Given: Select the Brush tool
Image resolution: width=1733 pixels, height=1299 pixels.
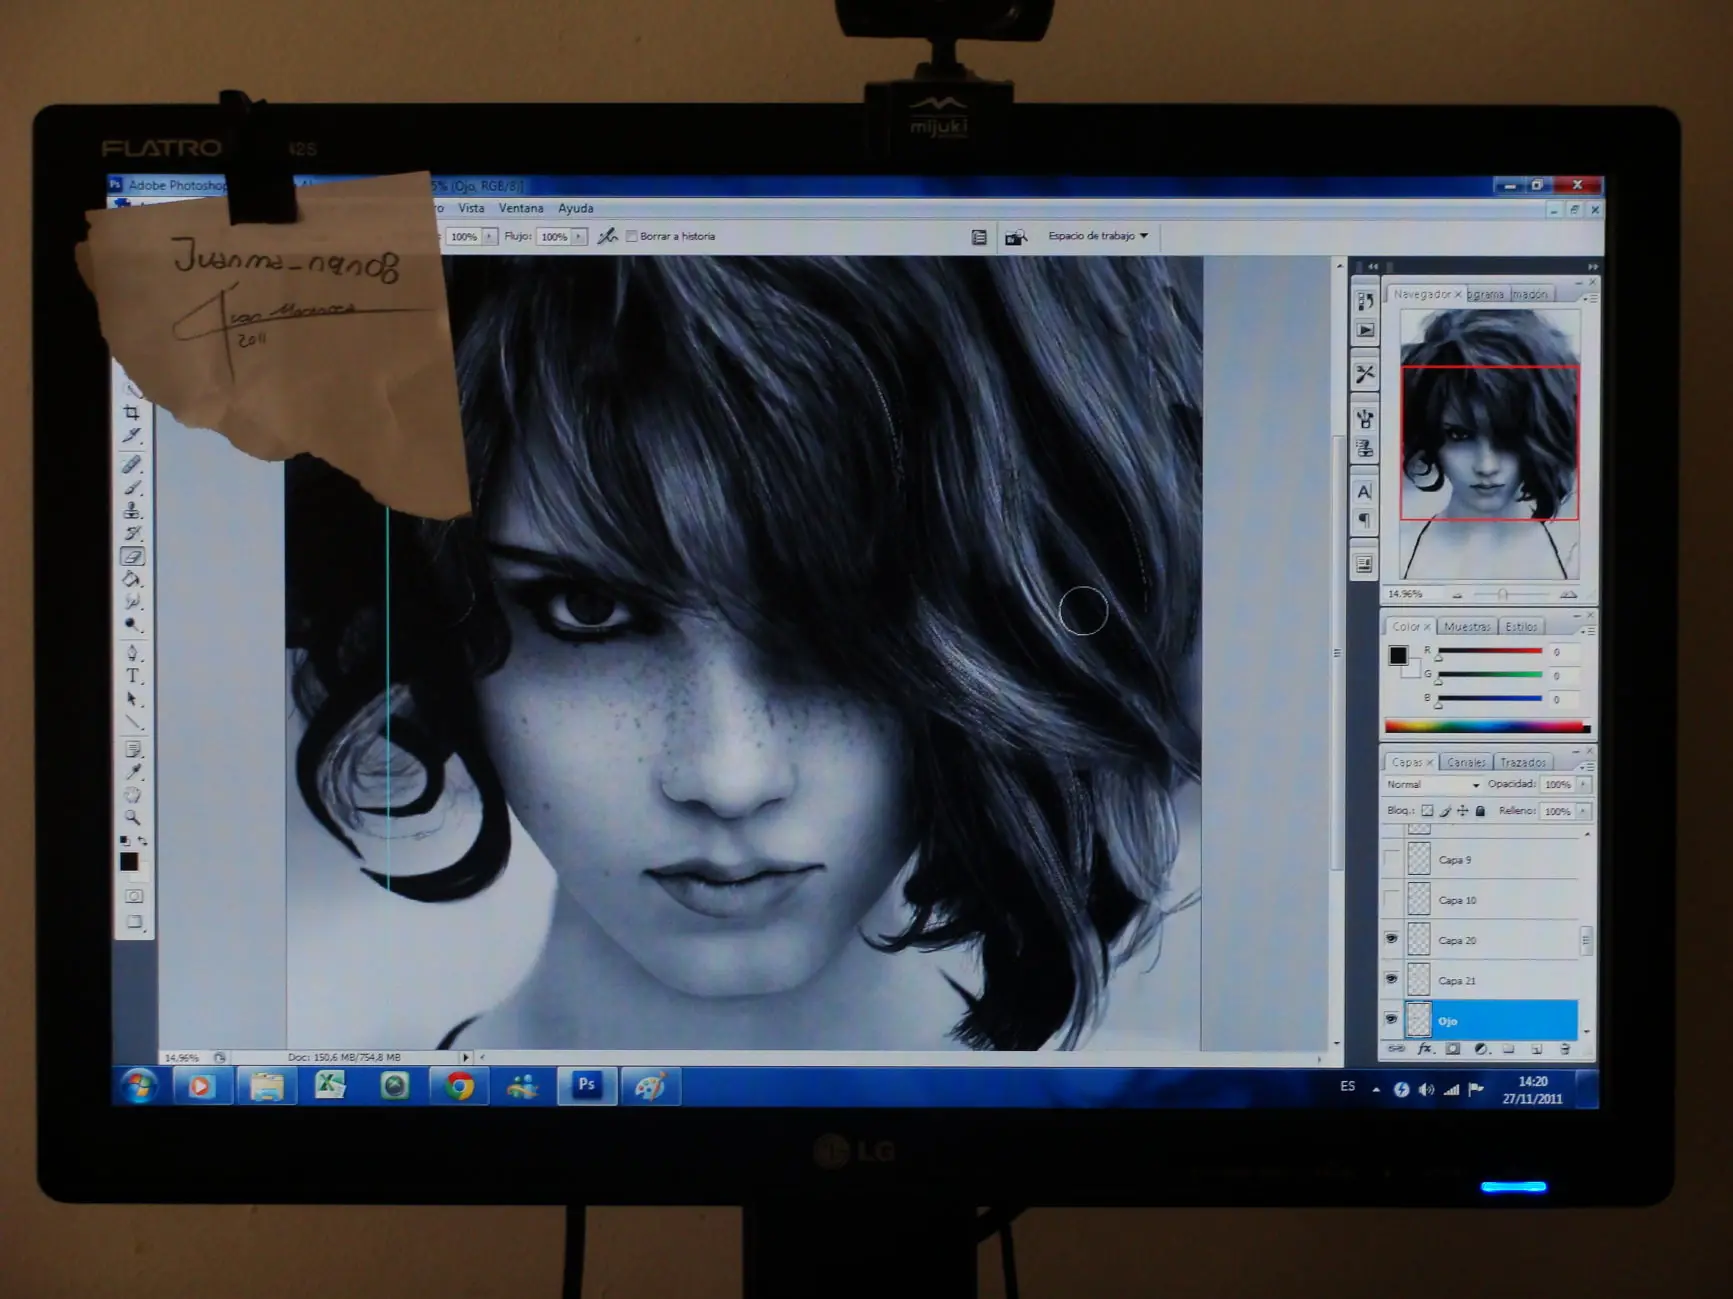Looking at the screenshot, I should tap(132, 488).
